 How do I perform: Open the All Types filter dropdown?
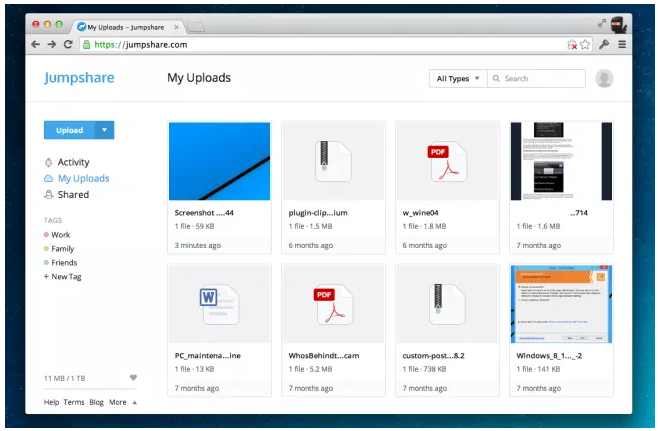tap(458, 78)
